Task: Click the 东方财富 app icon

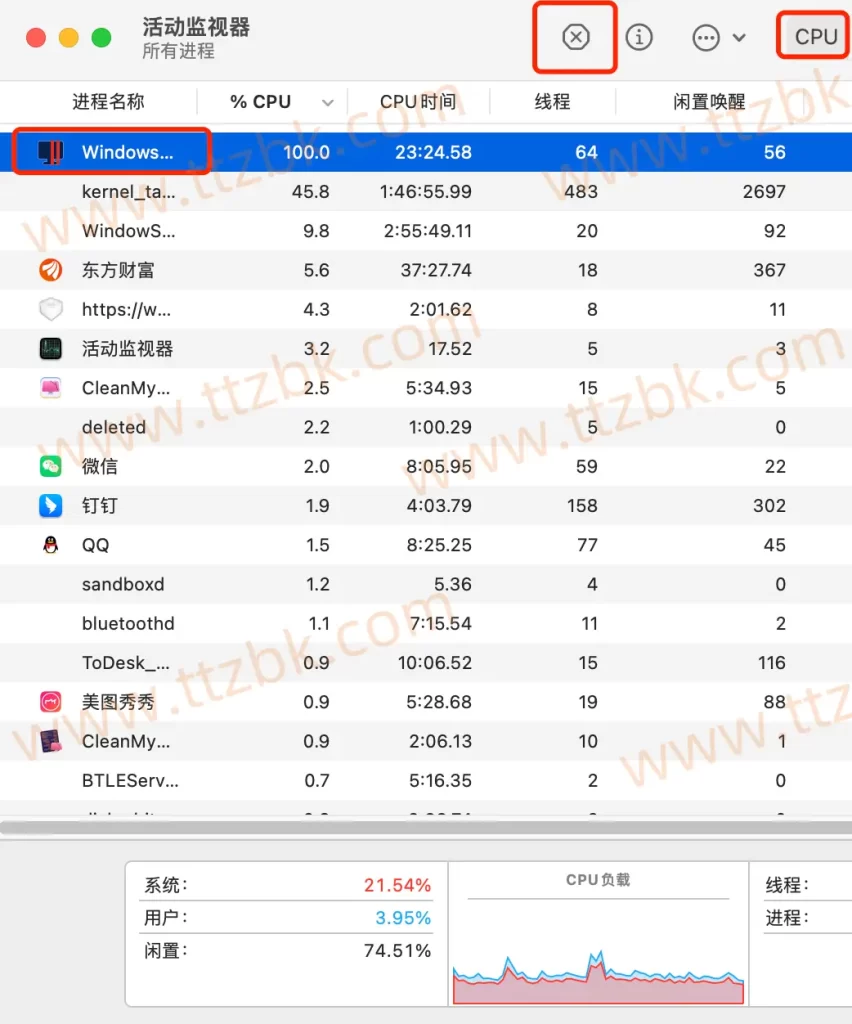Action: click(50, 270)
